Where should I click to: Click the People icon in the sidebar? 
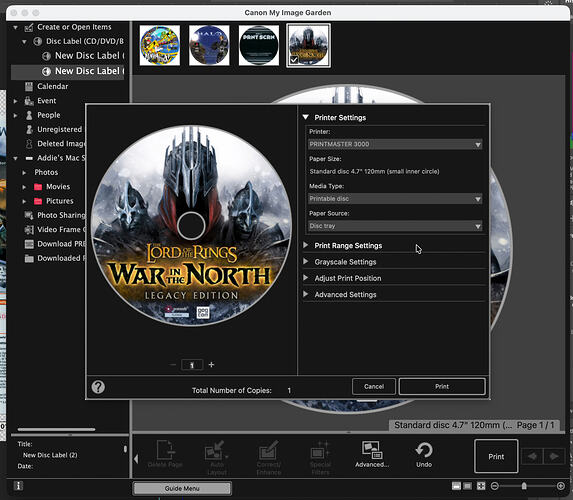click(x=29, y=115)
